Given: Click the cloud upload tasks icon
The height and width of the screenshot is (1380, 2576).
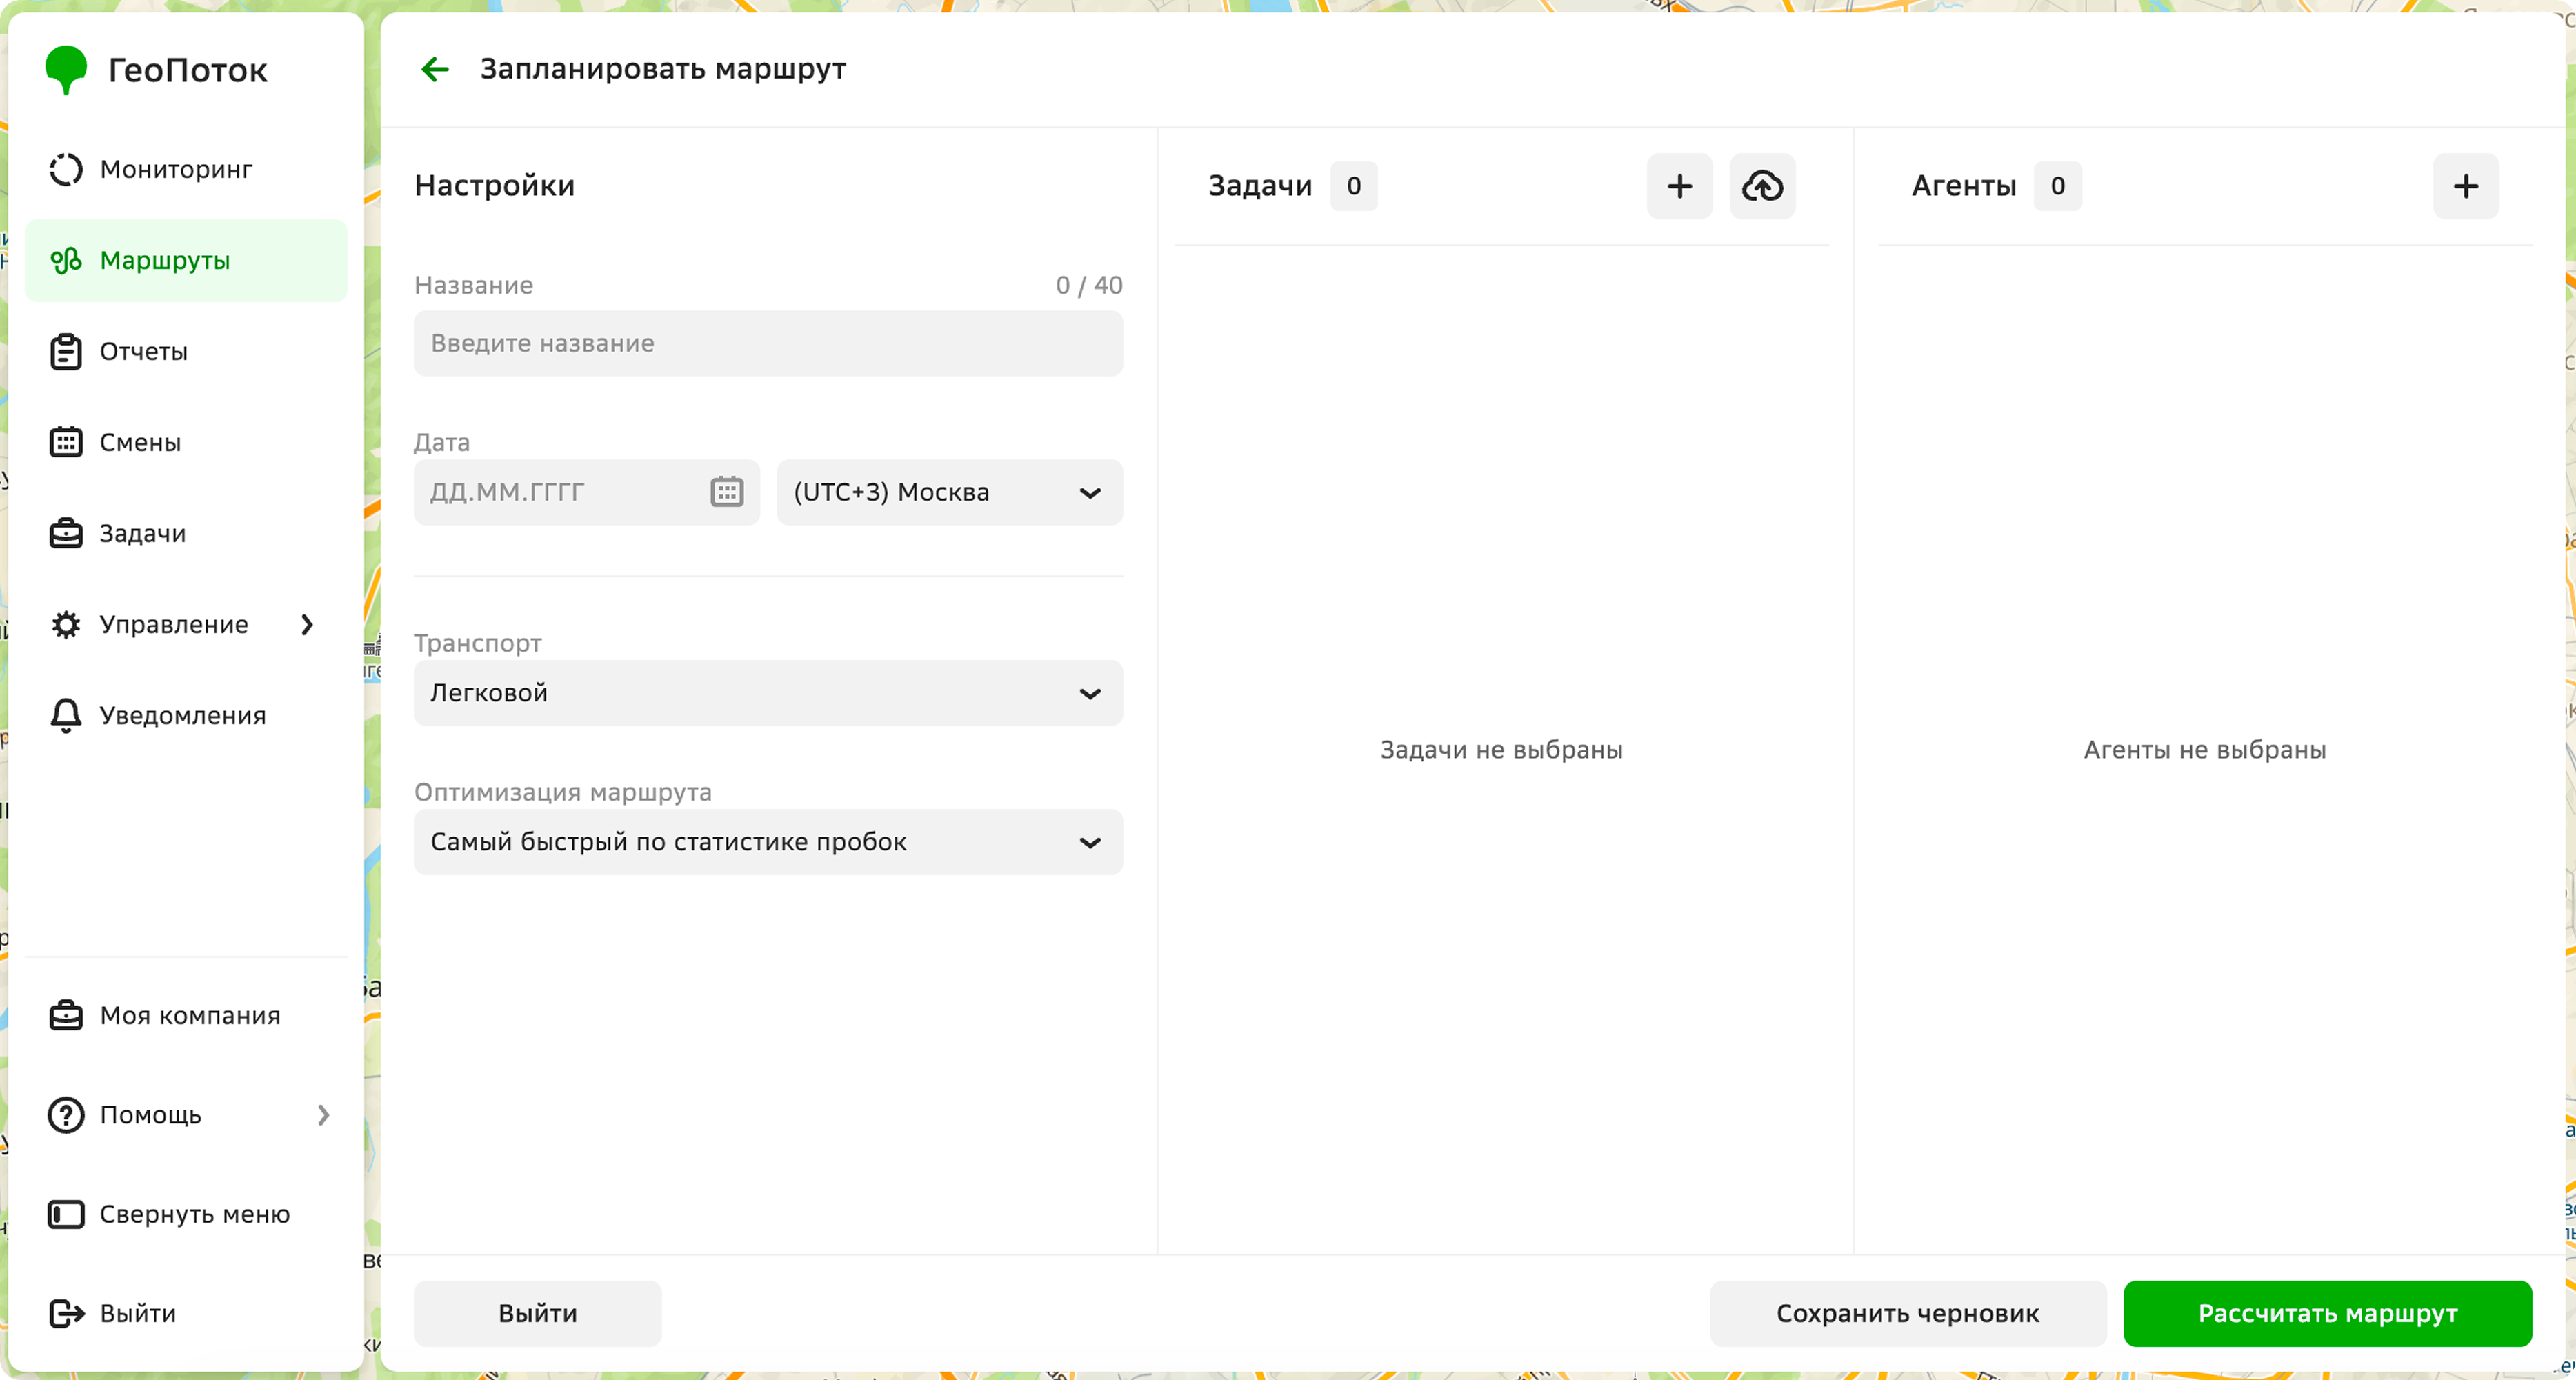Looking at the screenshot, I should point(1762,186).
